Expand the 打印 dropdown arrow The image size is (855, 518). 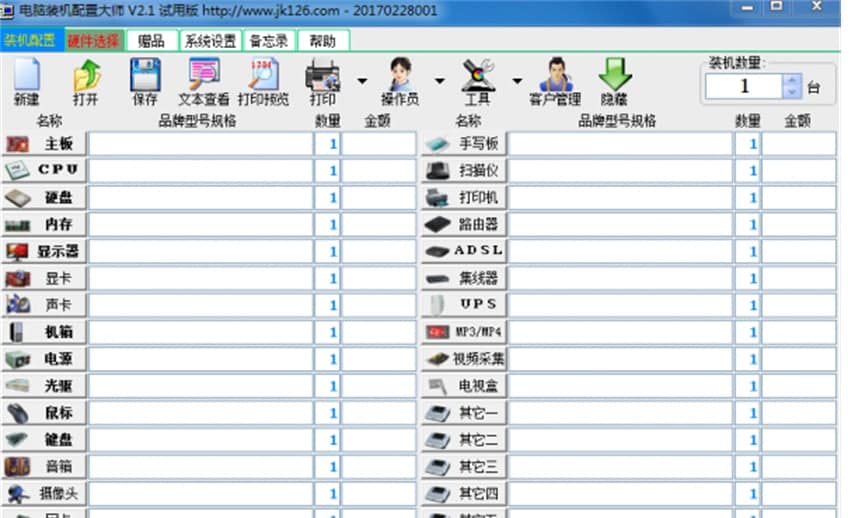coord(362,81)
